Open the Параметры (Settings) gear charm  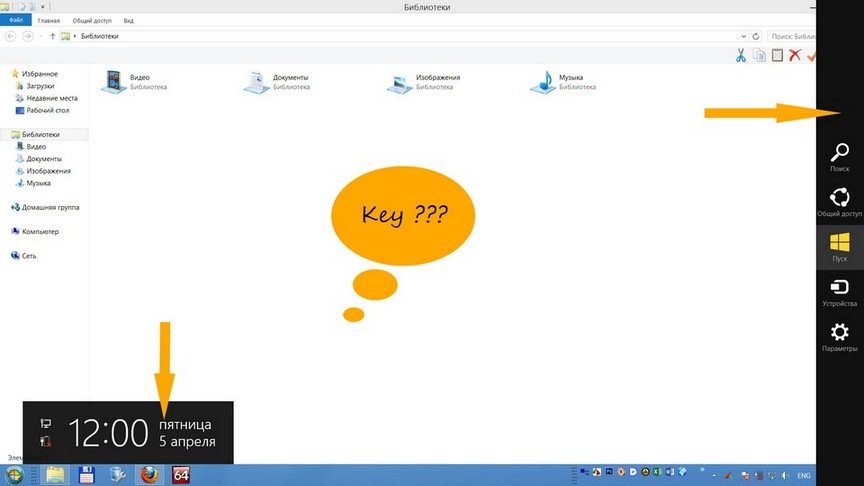click(840, 336)
